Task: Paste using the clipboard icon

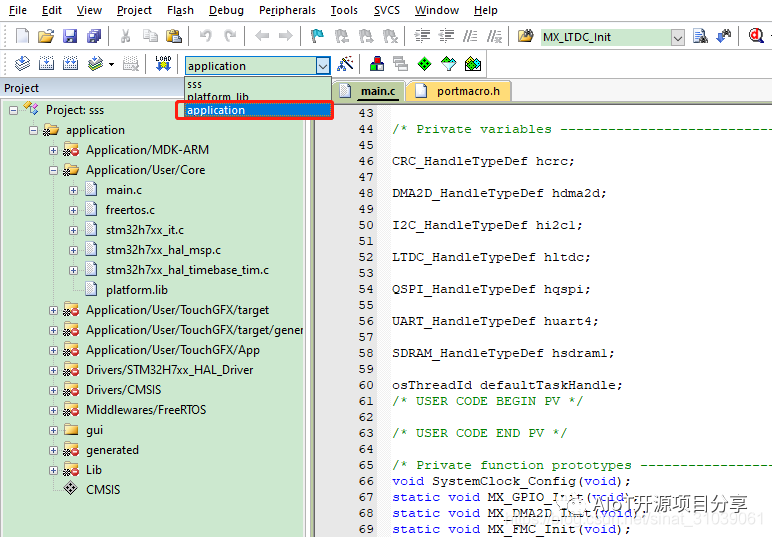Action: point(173,36)
